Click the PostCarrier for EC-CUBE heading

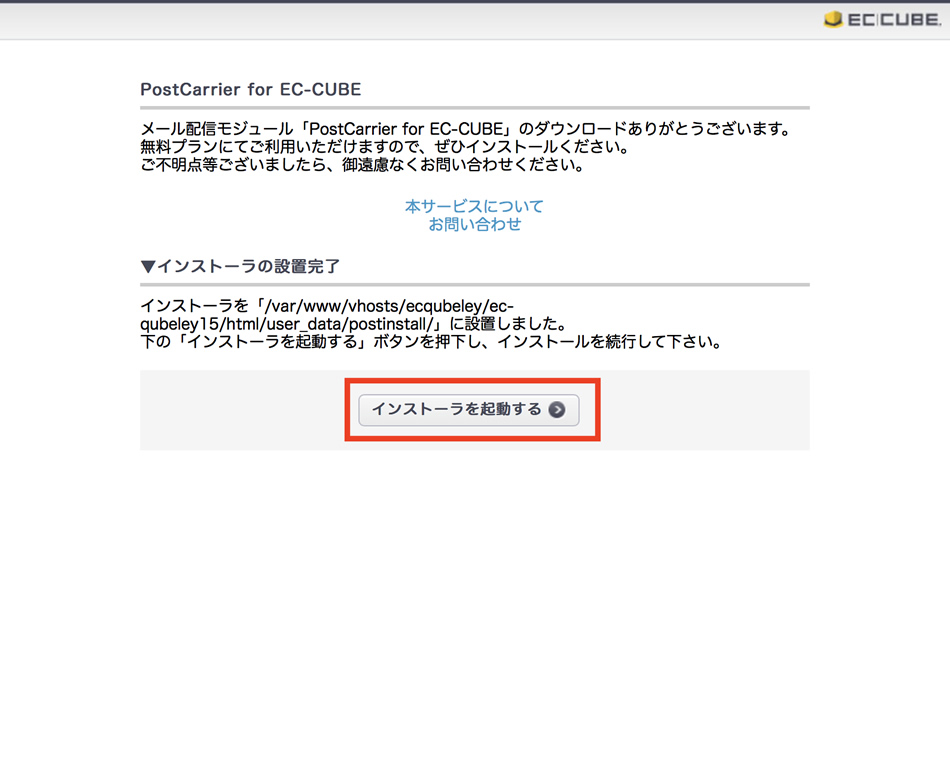[250, 90]
